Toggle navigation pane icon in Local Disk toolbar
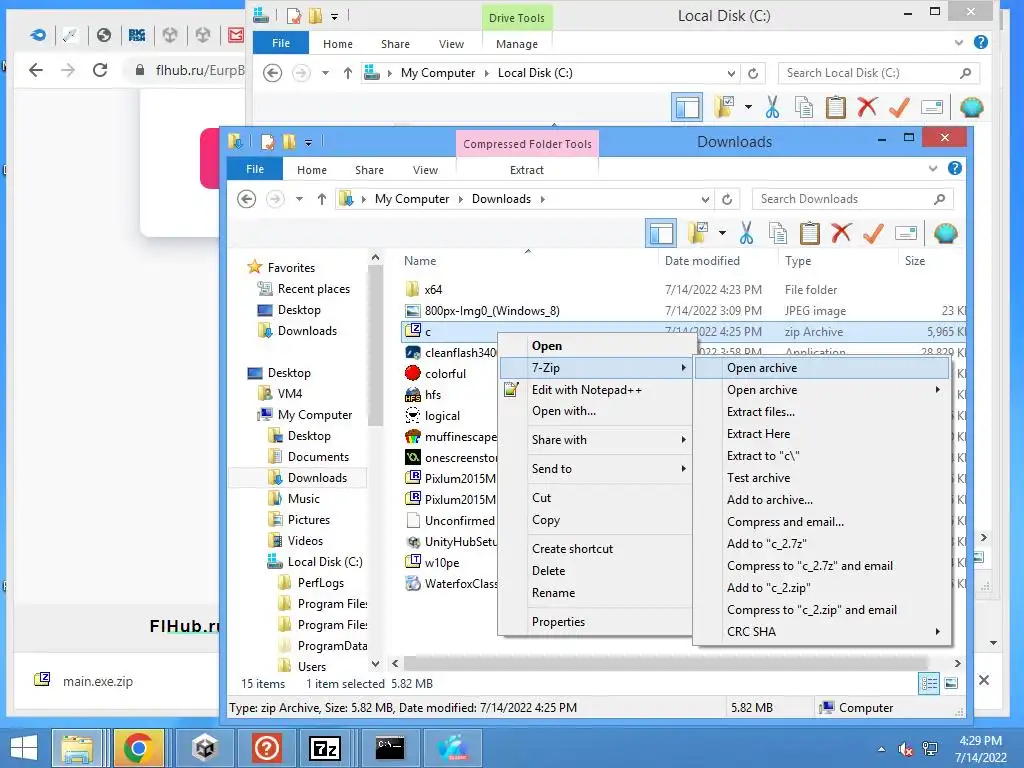Image resolution: width=1024 pixels, height=768 pixels. [687, 107]
